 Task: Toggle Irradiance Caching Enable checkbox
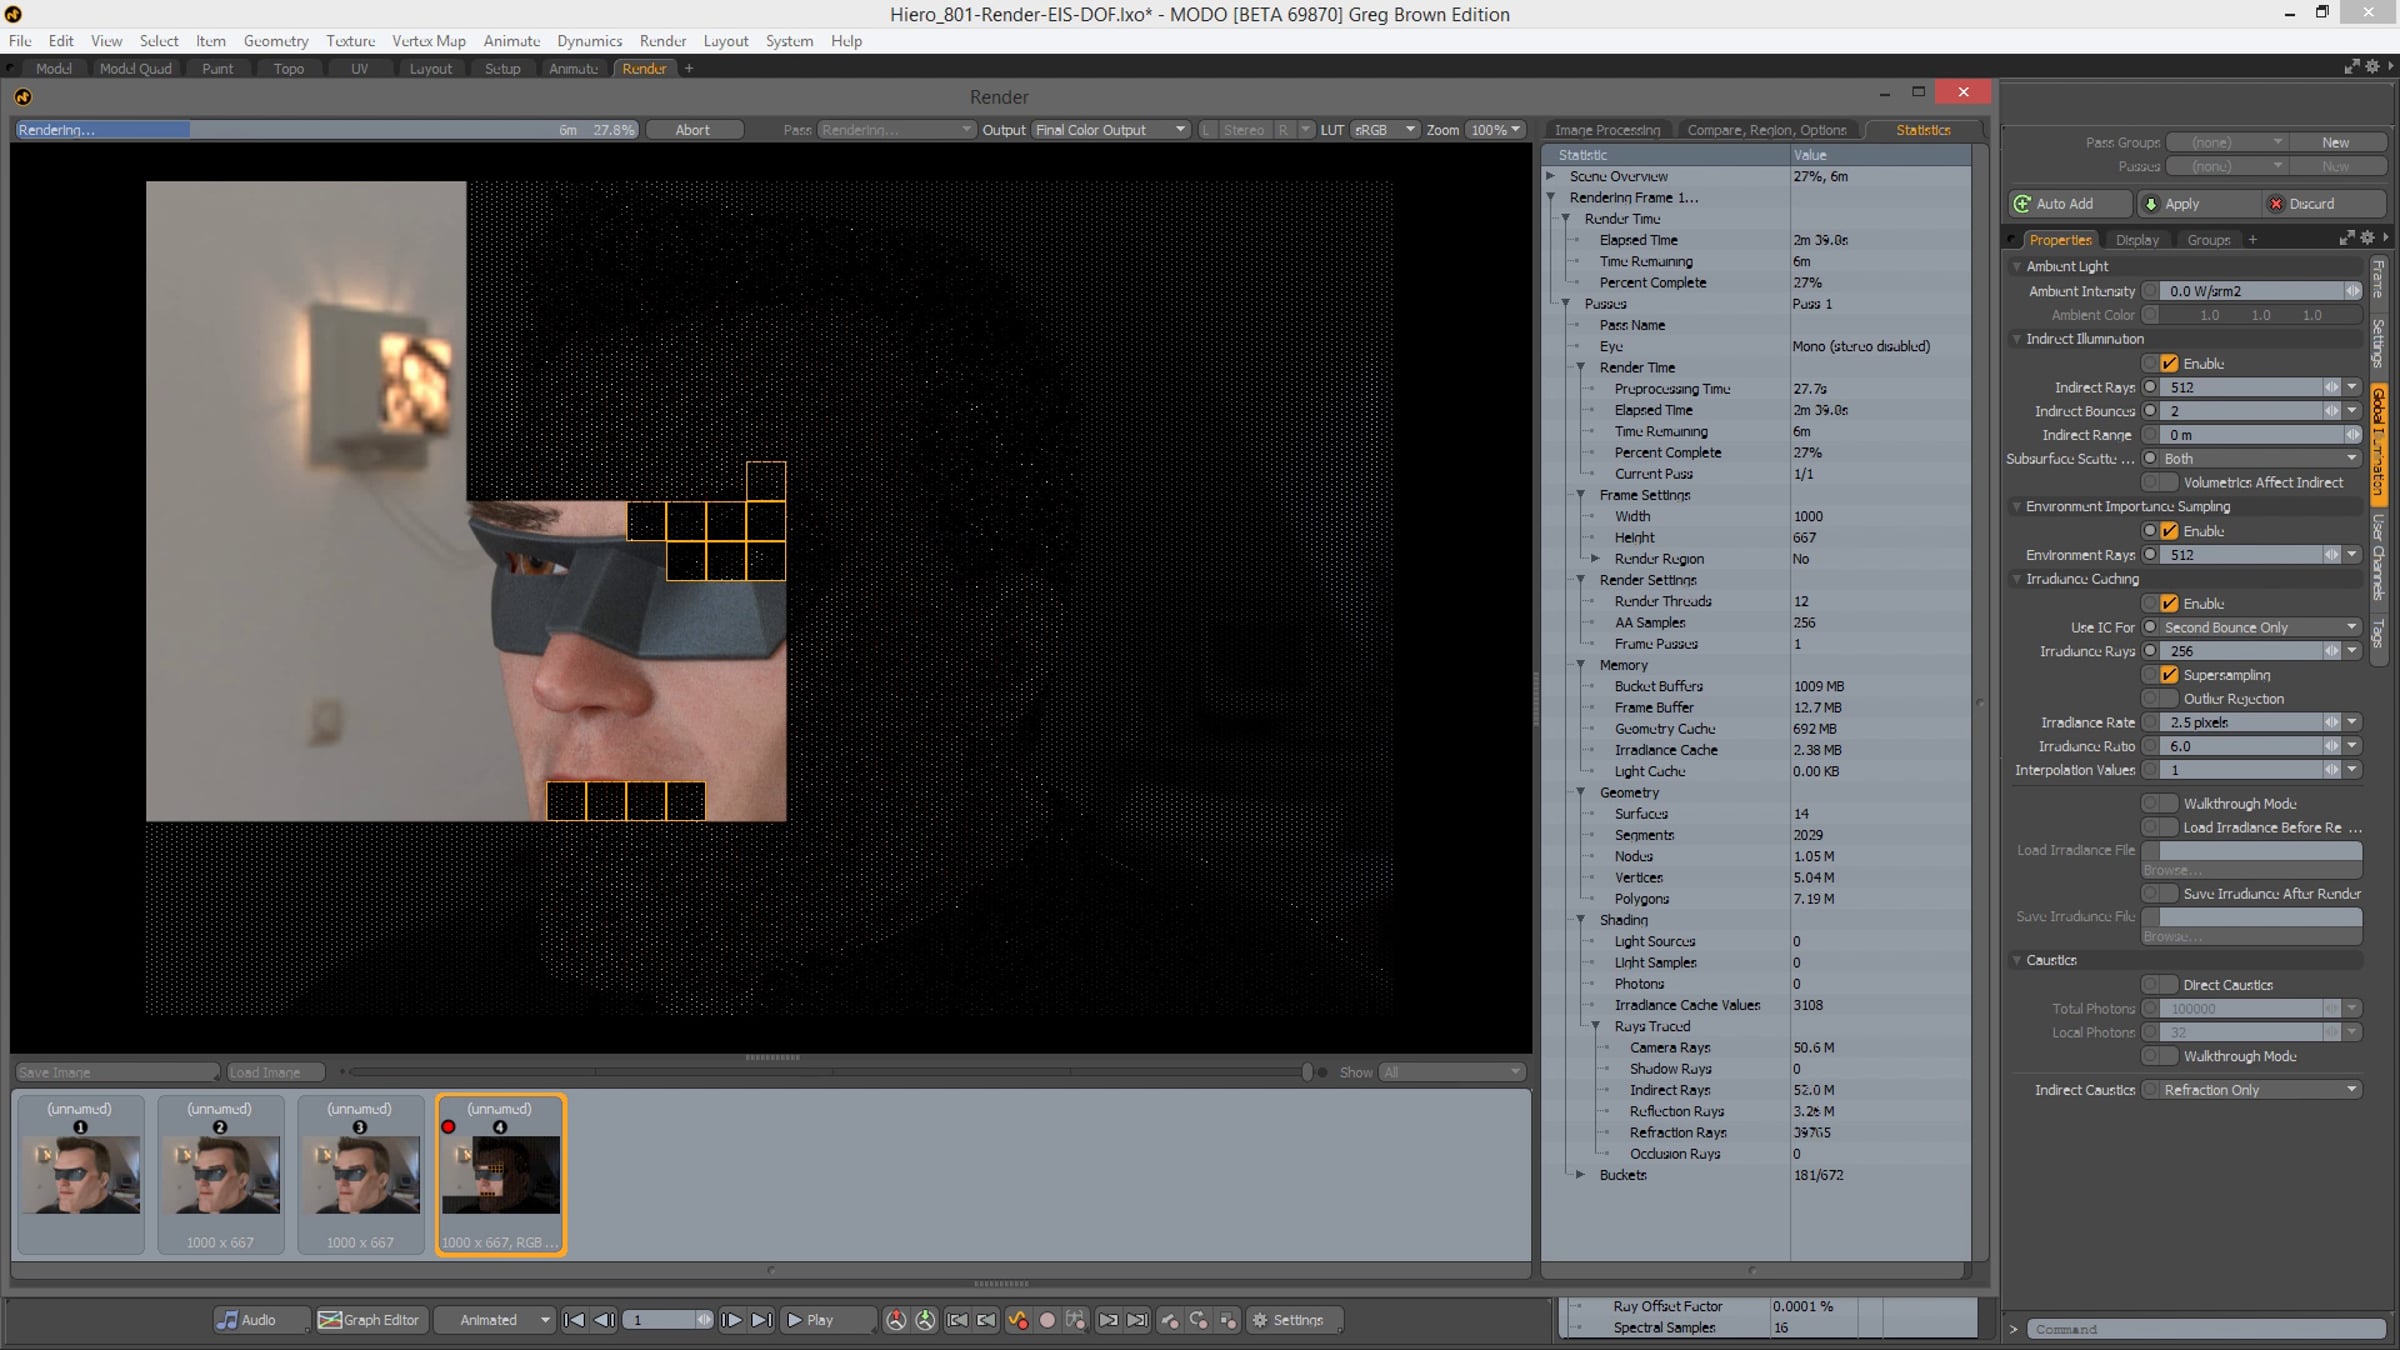2169,603
